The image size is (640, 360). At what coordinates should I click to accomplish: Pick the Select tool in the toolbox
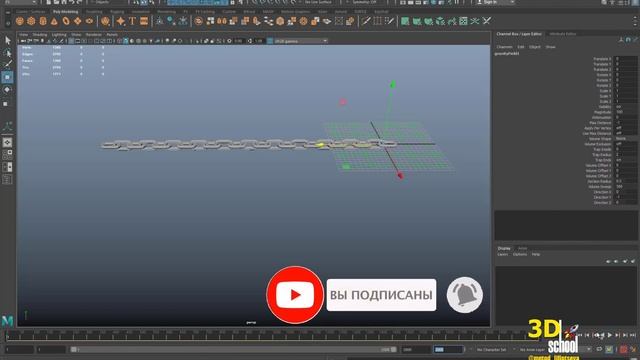7,40
